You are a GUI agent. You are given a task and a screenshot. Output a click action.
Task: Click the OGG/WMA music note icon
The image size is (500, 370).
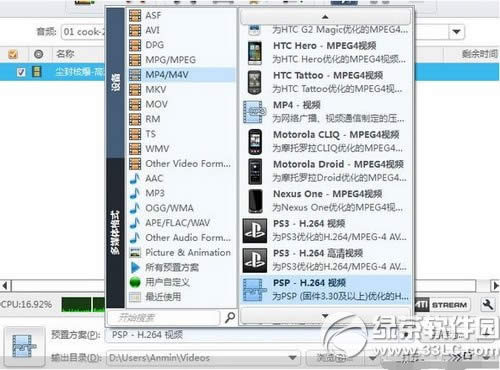(135, 208)
